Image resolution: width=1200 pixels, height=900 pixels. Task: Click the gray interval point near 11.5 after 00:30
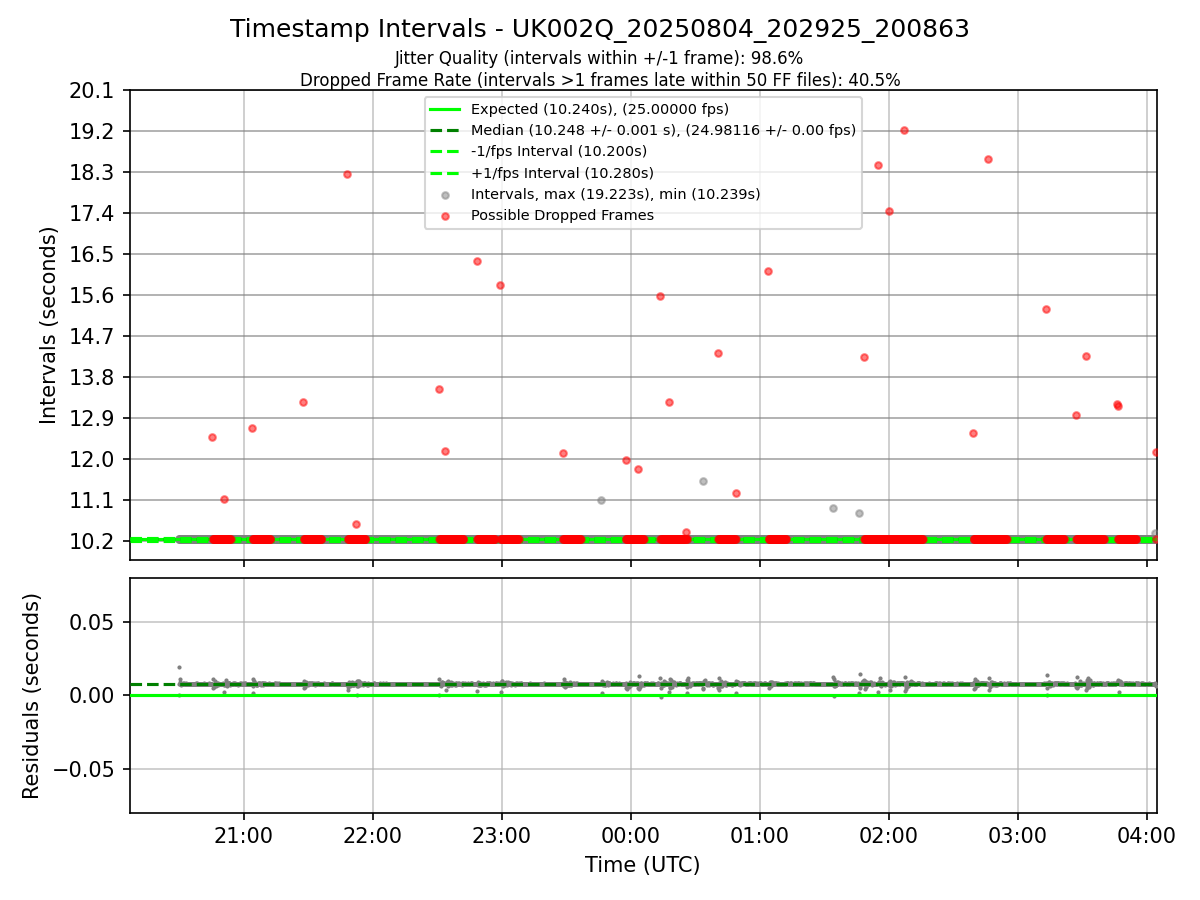(703, 481)
